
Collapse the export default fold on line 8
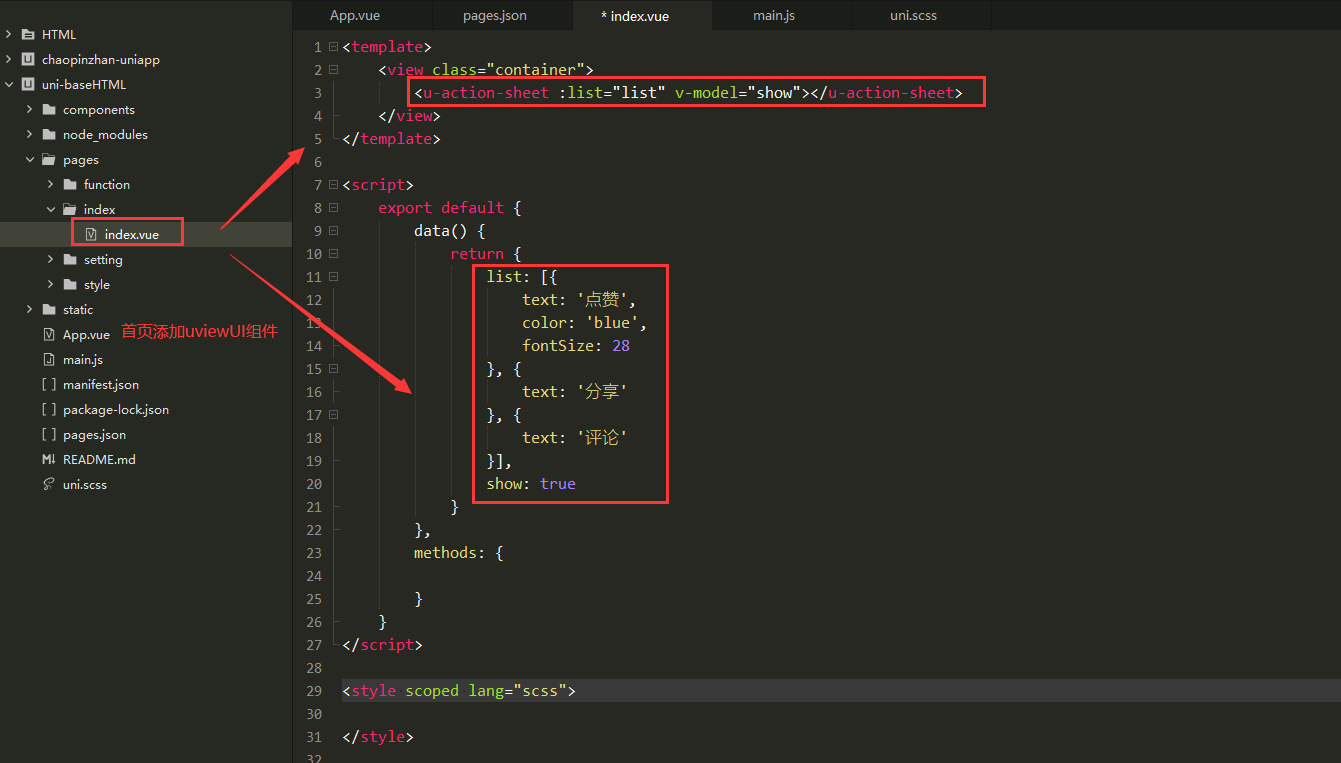[331, 207]
